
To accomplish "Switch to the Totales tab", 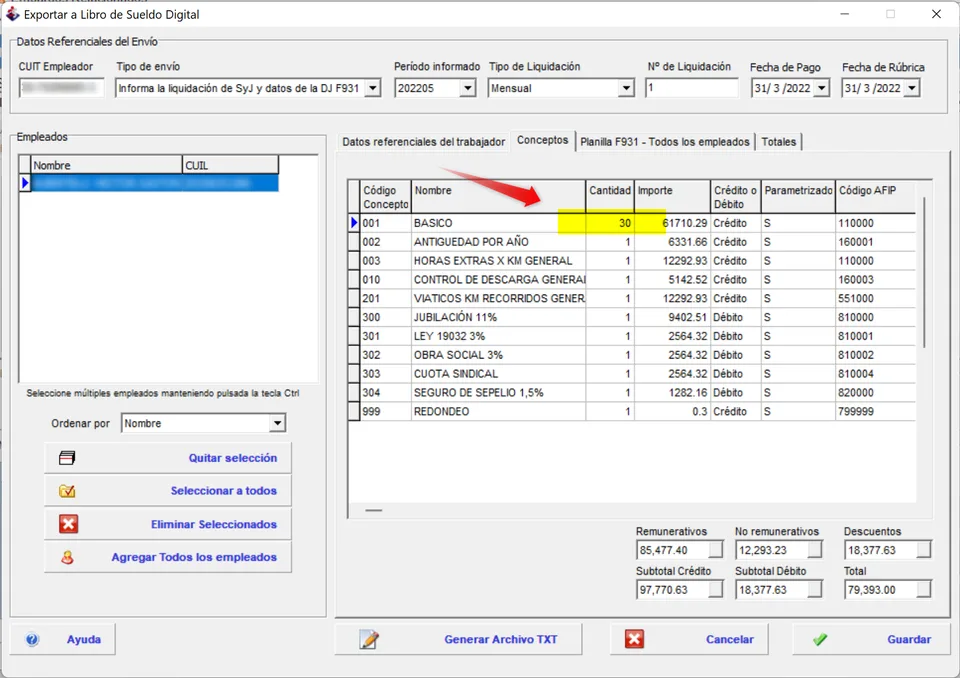I will (x=779, y=141).
